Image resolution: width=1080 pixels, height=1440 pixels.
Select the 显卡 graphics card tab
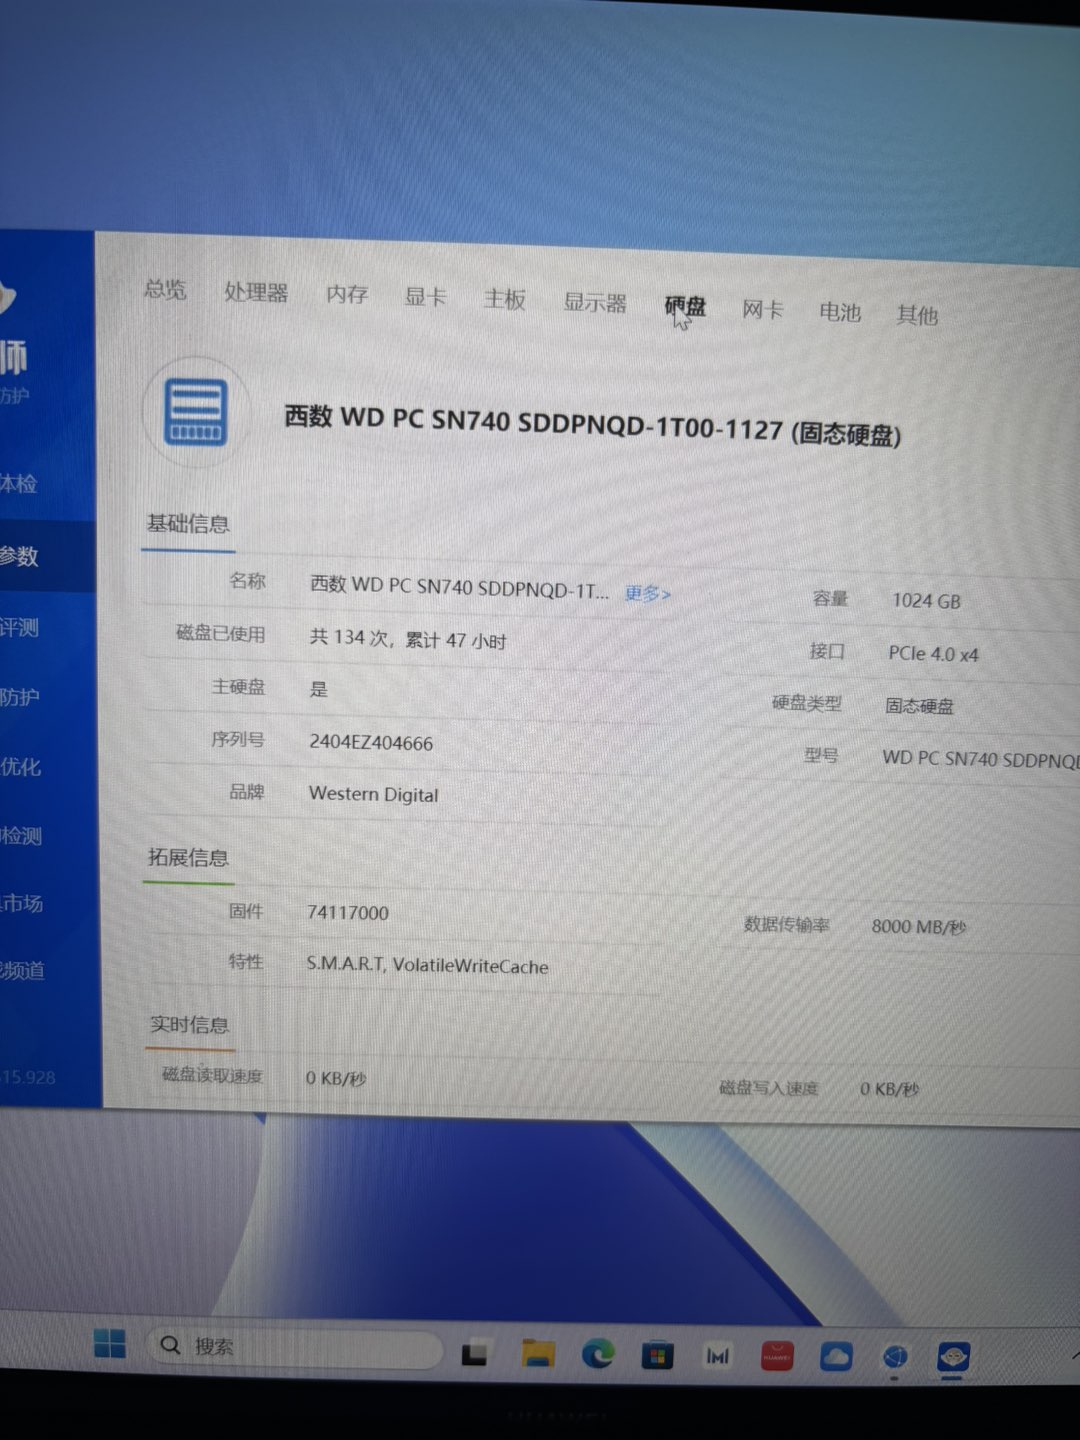[425, 297]
